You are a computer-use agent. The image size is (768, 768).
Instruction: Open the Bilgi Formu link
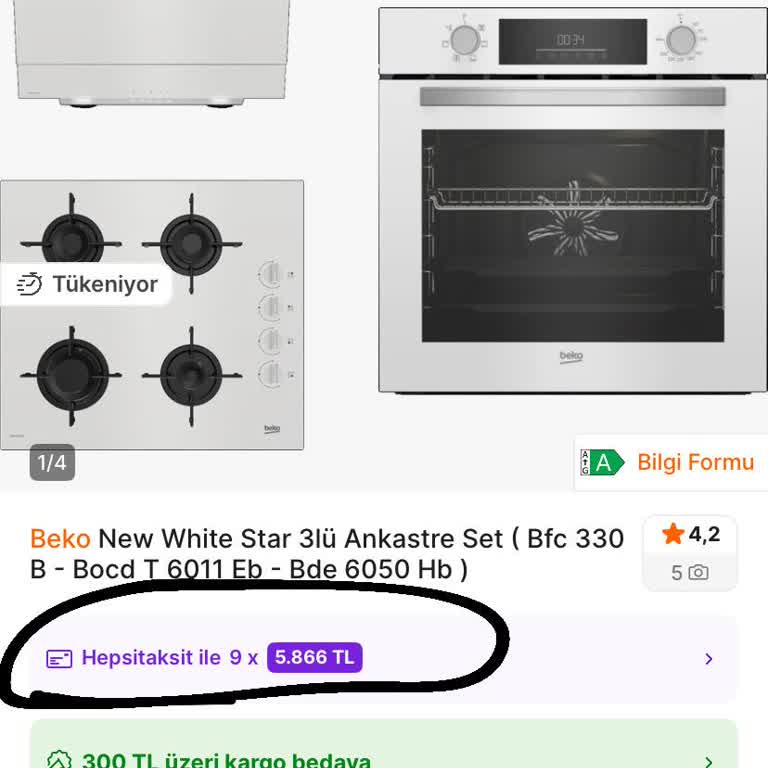[696, 462]
